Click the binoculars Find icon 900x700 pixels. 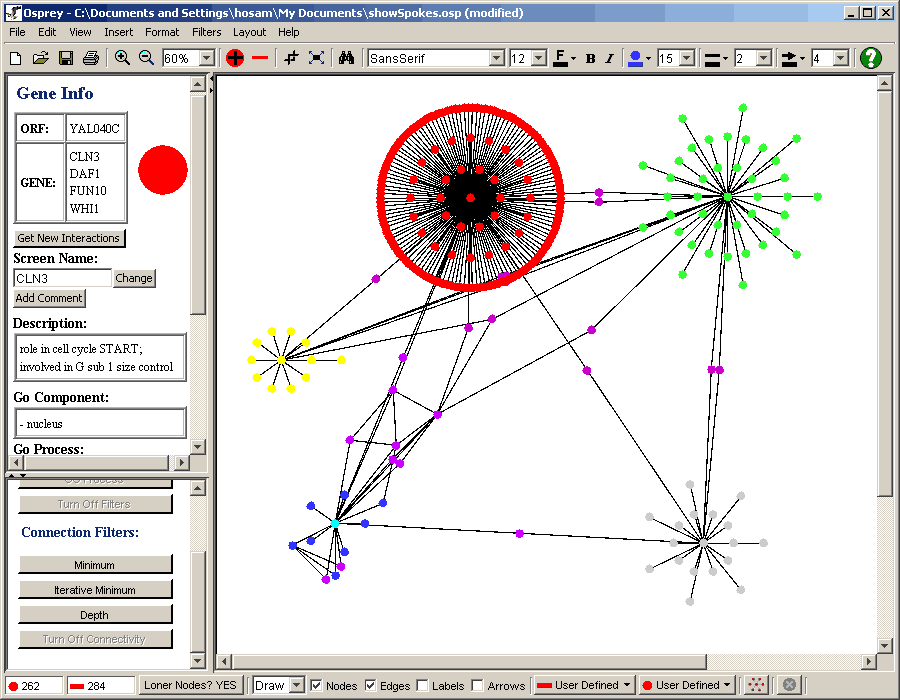346,58
